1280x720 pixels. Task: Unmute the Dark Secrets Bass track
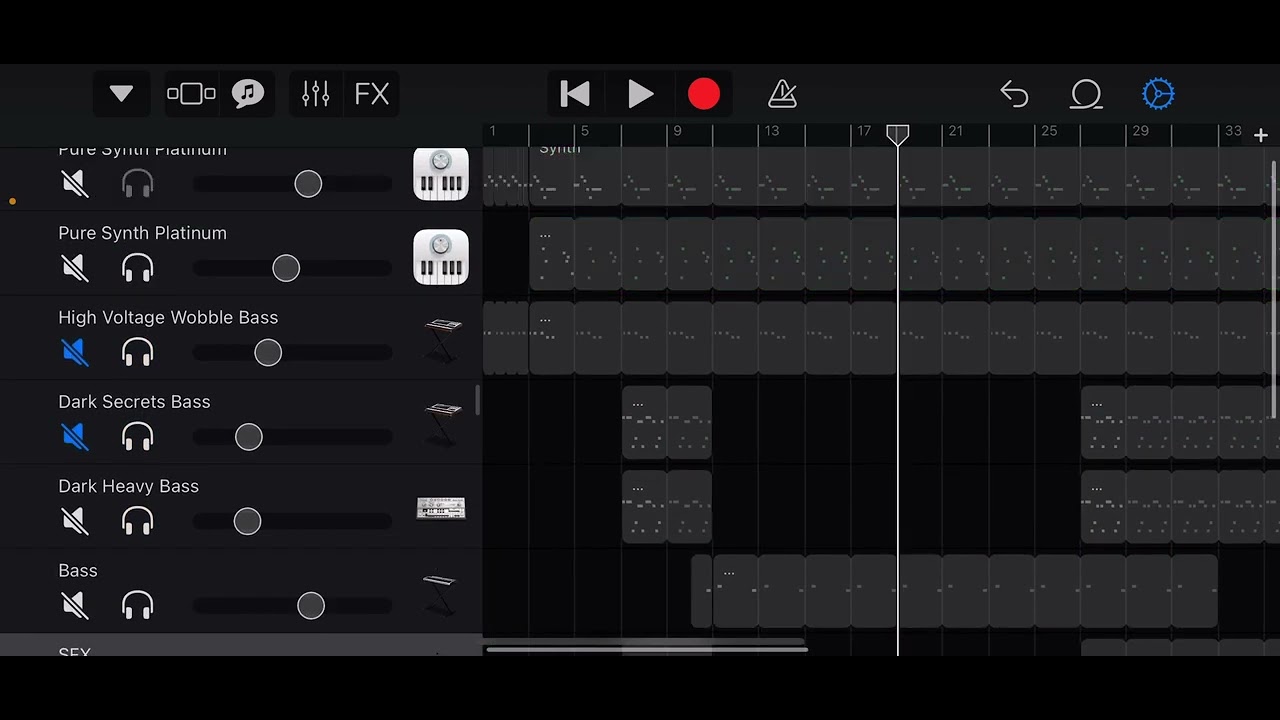pos(75,437)
